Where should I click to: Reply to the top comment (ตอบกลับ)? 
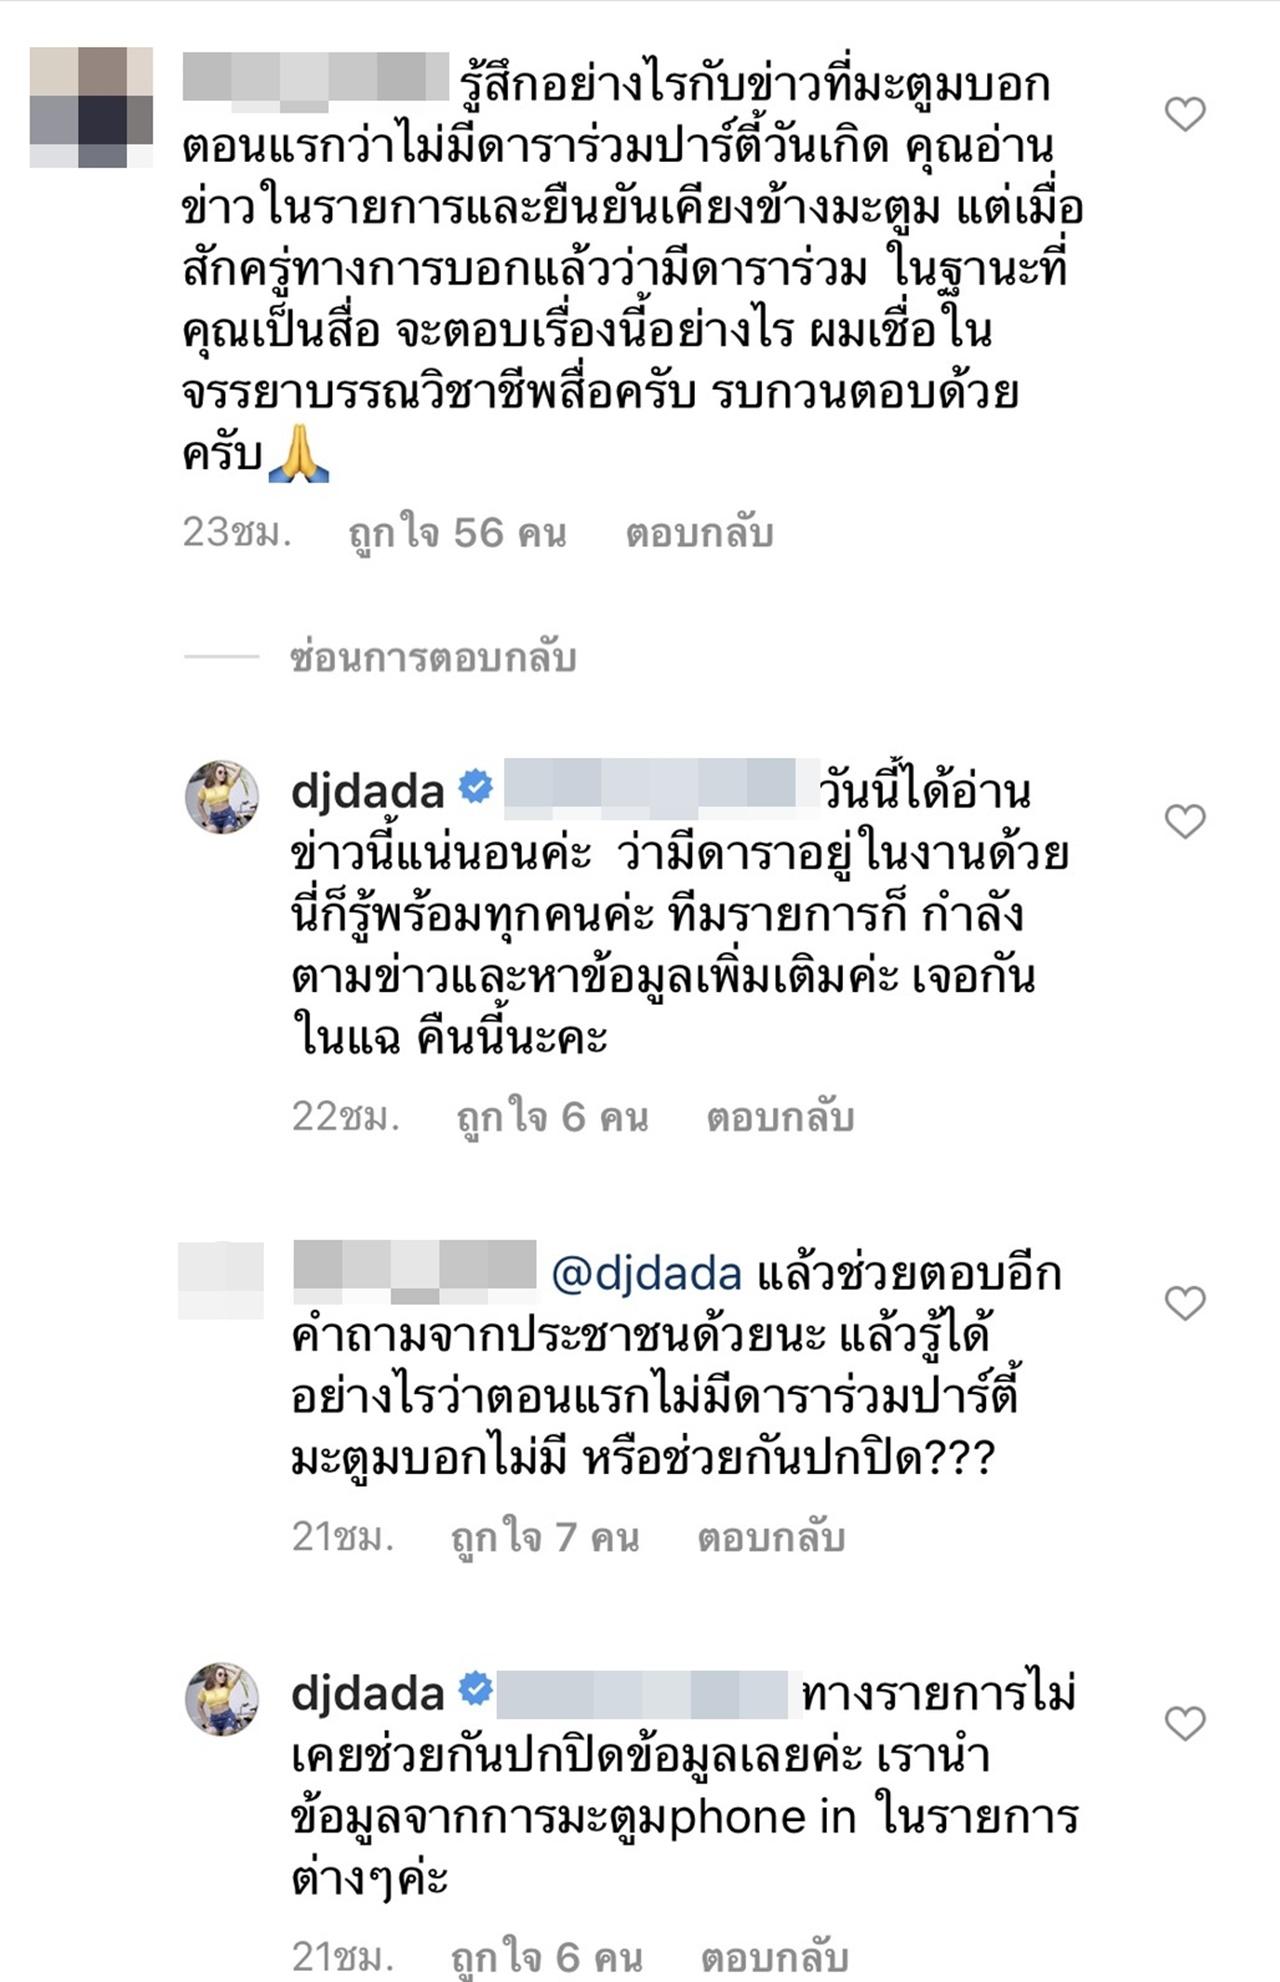699,533
